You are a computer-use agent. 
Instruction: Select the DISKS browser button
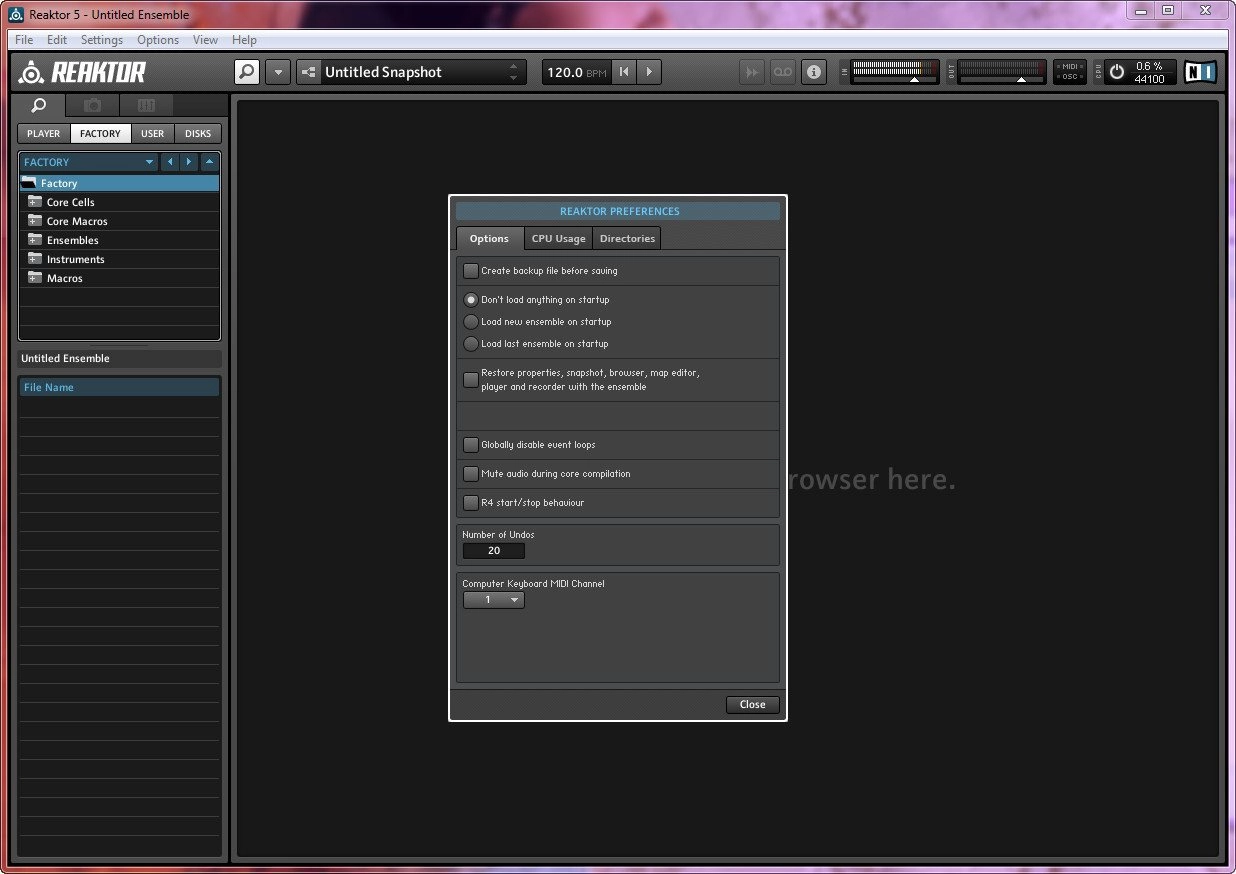pyautogui.click(x=198, y=133)
